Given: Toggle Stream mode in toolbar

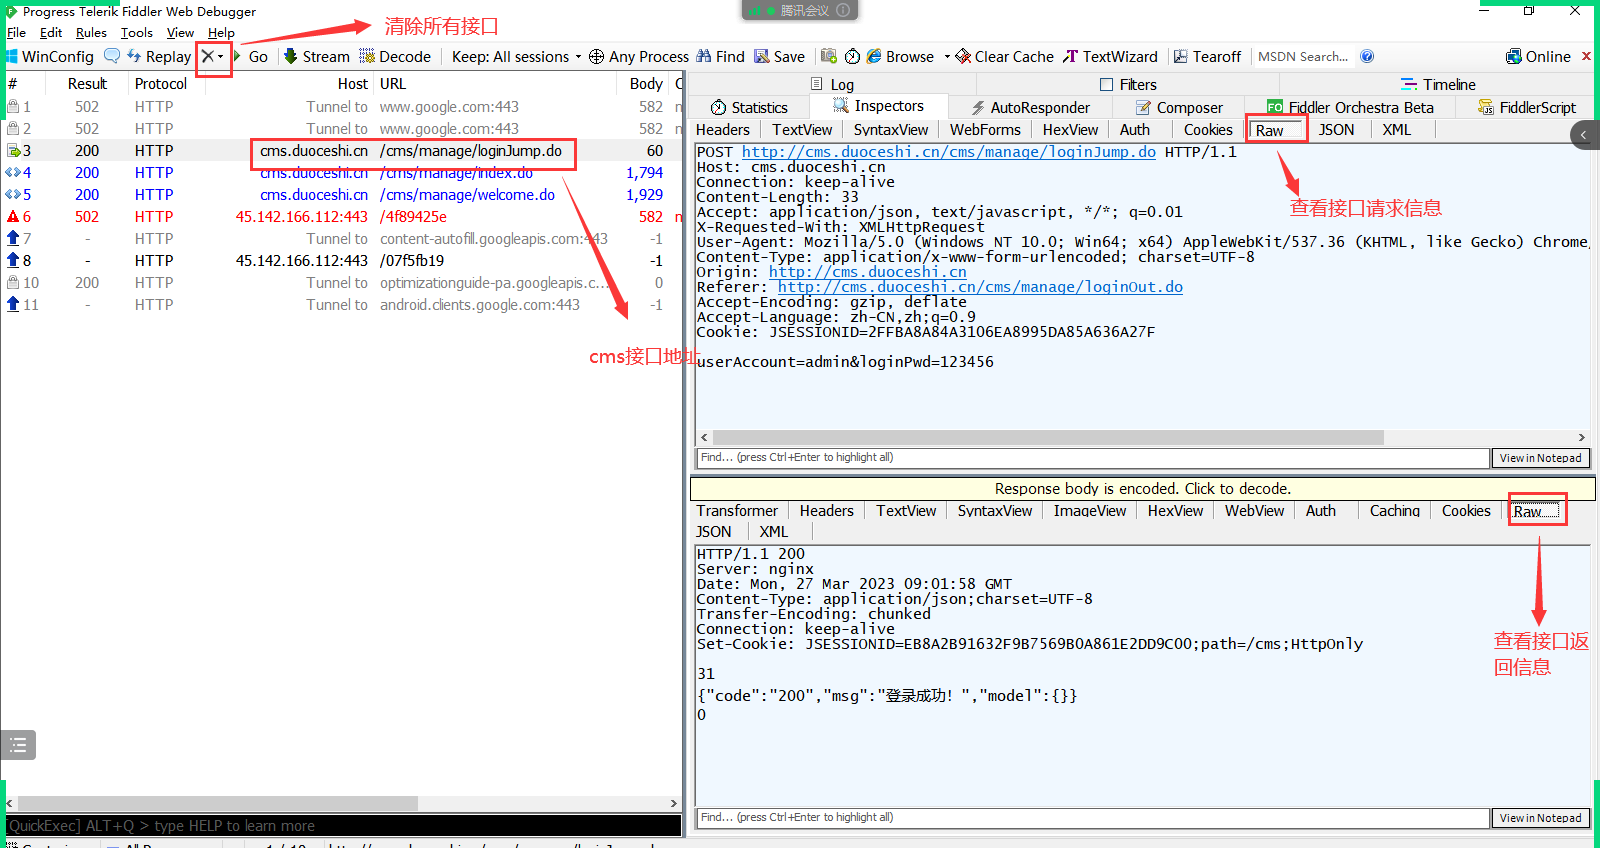Looking at the screenshot, I should pyautogui.click(x=317, y=57).
